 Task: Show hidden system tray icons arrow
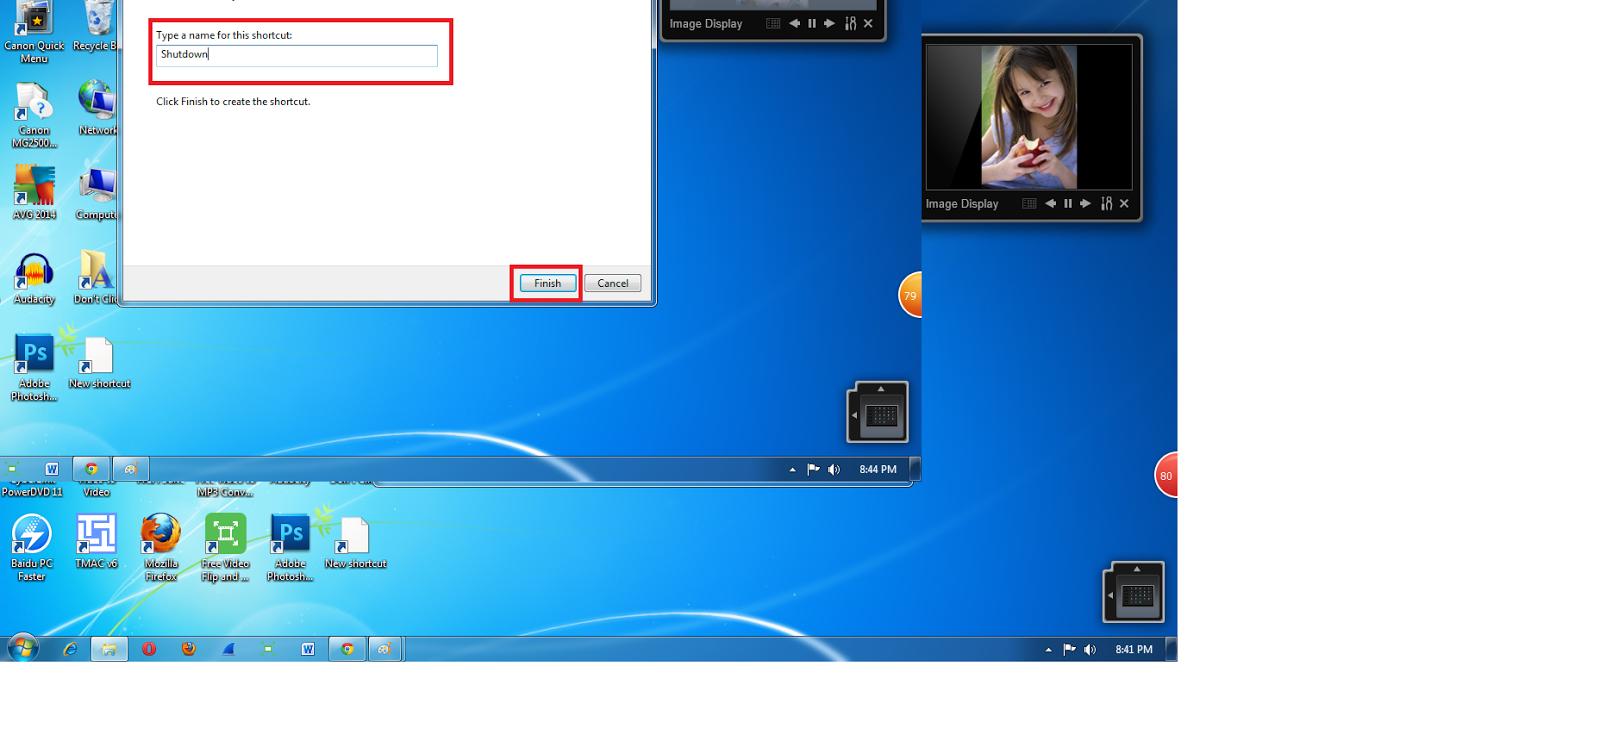pos(1048,650)
